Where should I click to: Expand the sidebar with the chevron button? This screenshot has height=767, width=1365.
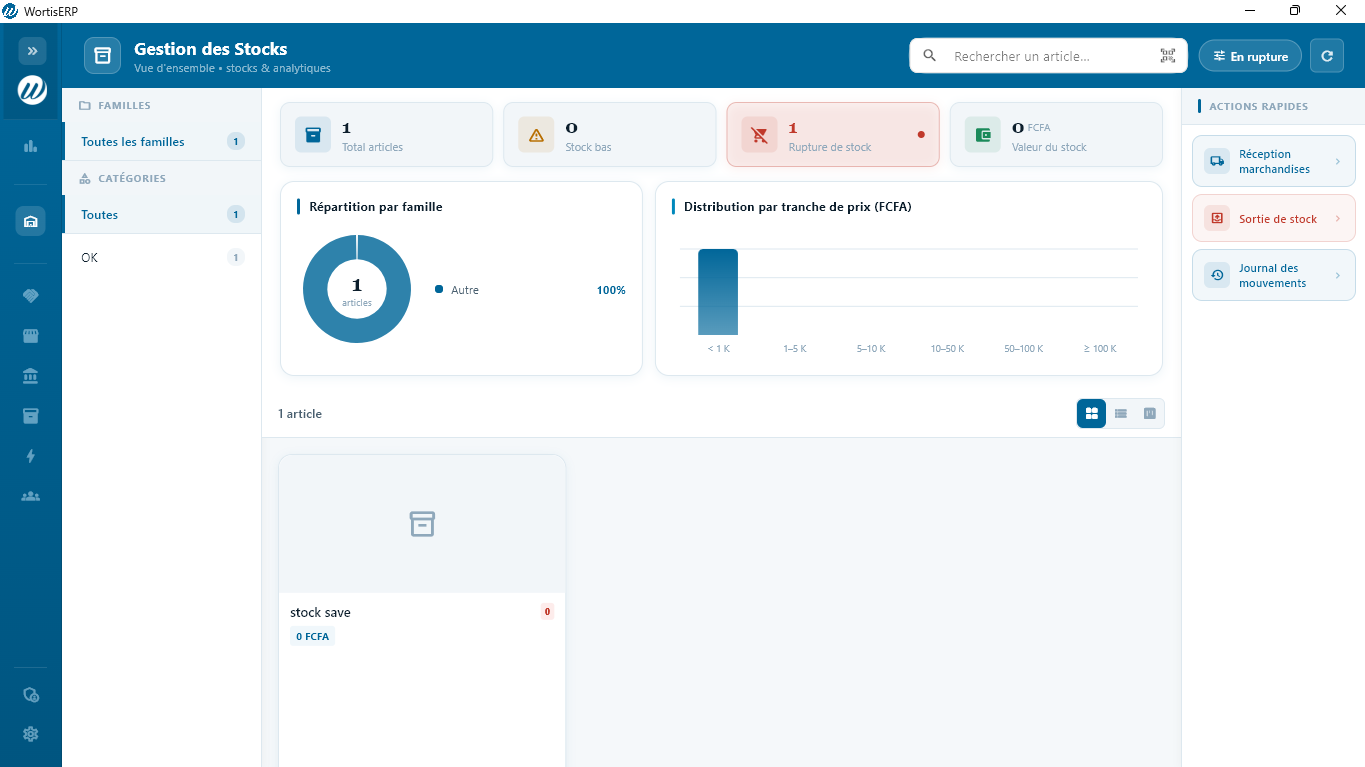[x=32, y=50]
